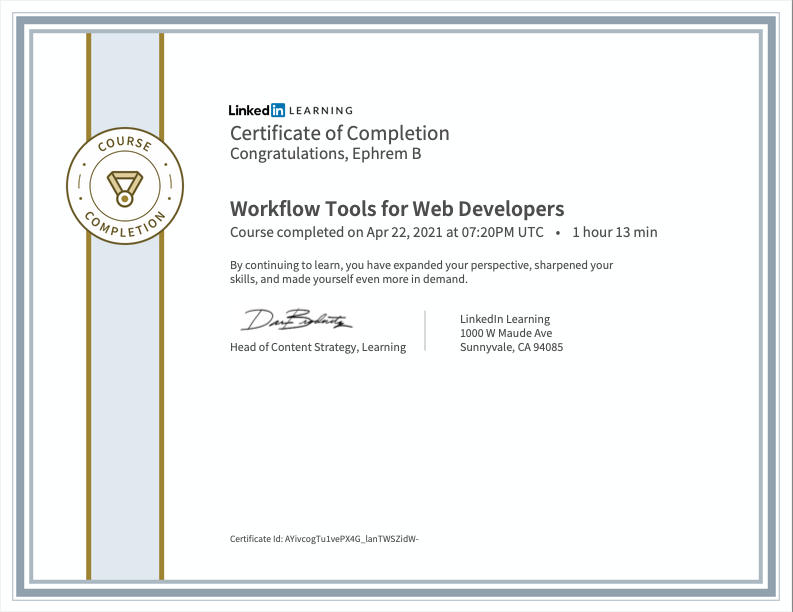
Task: Click the bullet dot before the duration
Action: (558, 232)
